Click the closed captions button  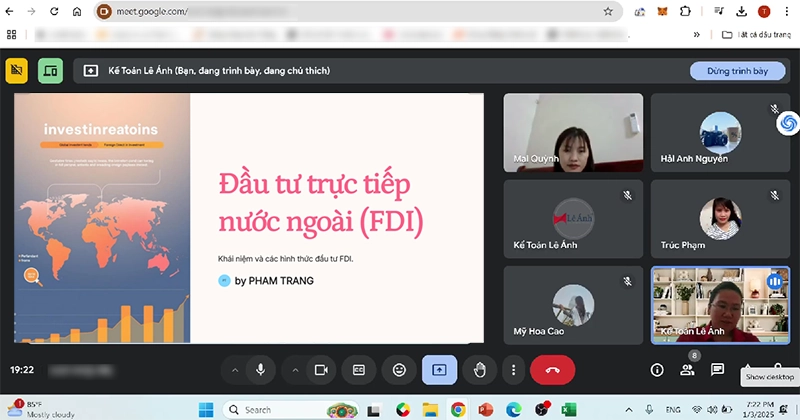pyautogui.click(x=359, y=369)
